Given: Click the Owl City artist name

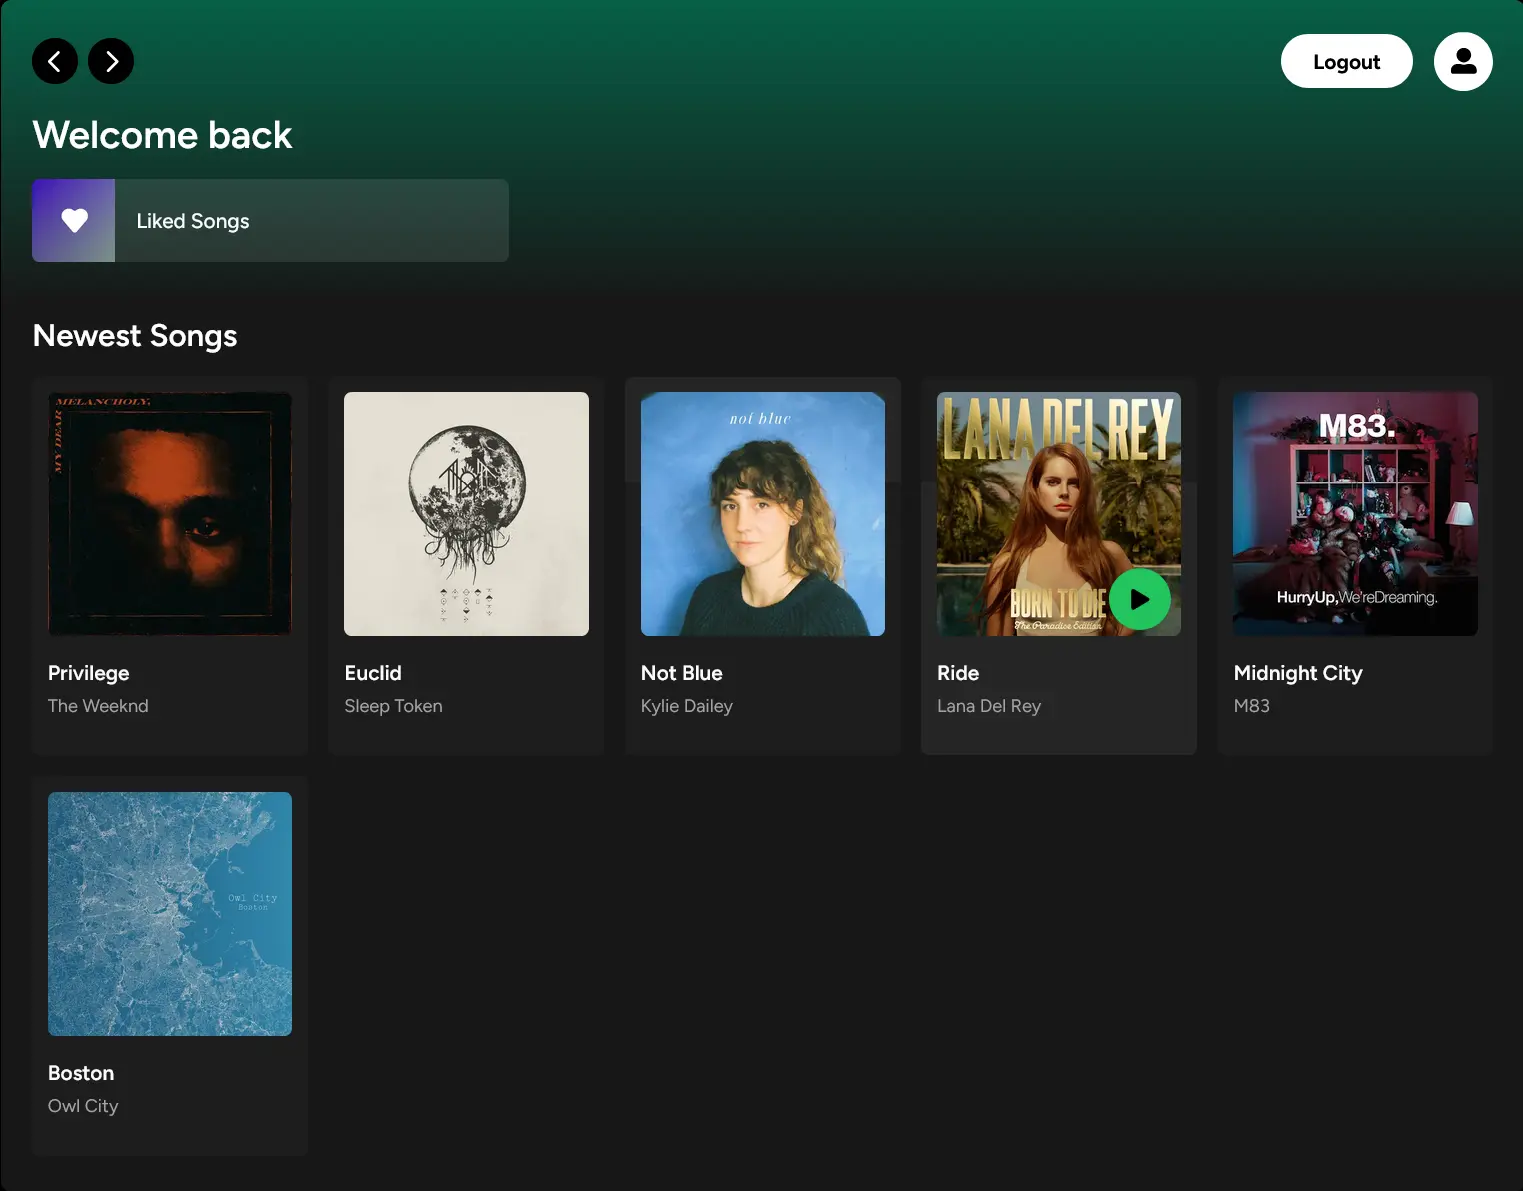Looking at the screenshot, I should click(83, 1106).
